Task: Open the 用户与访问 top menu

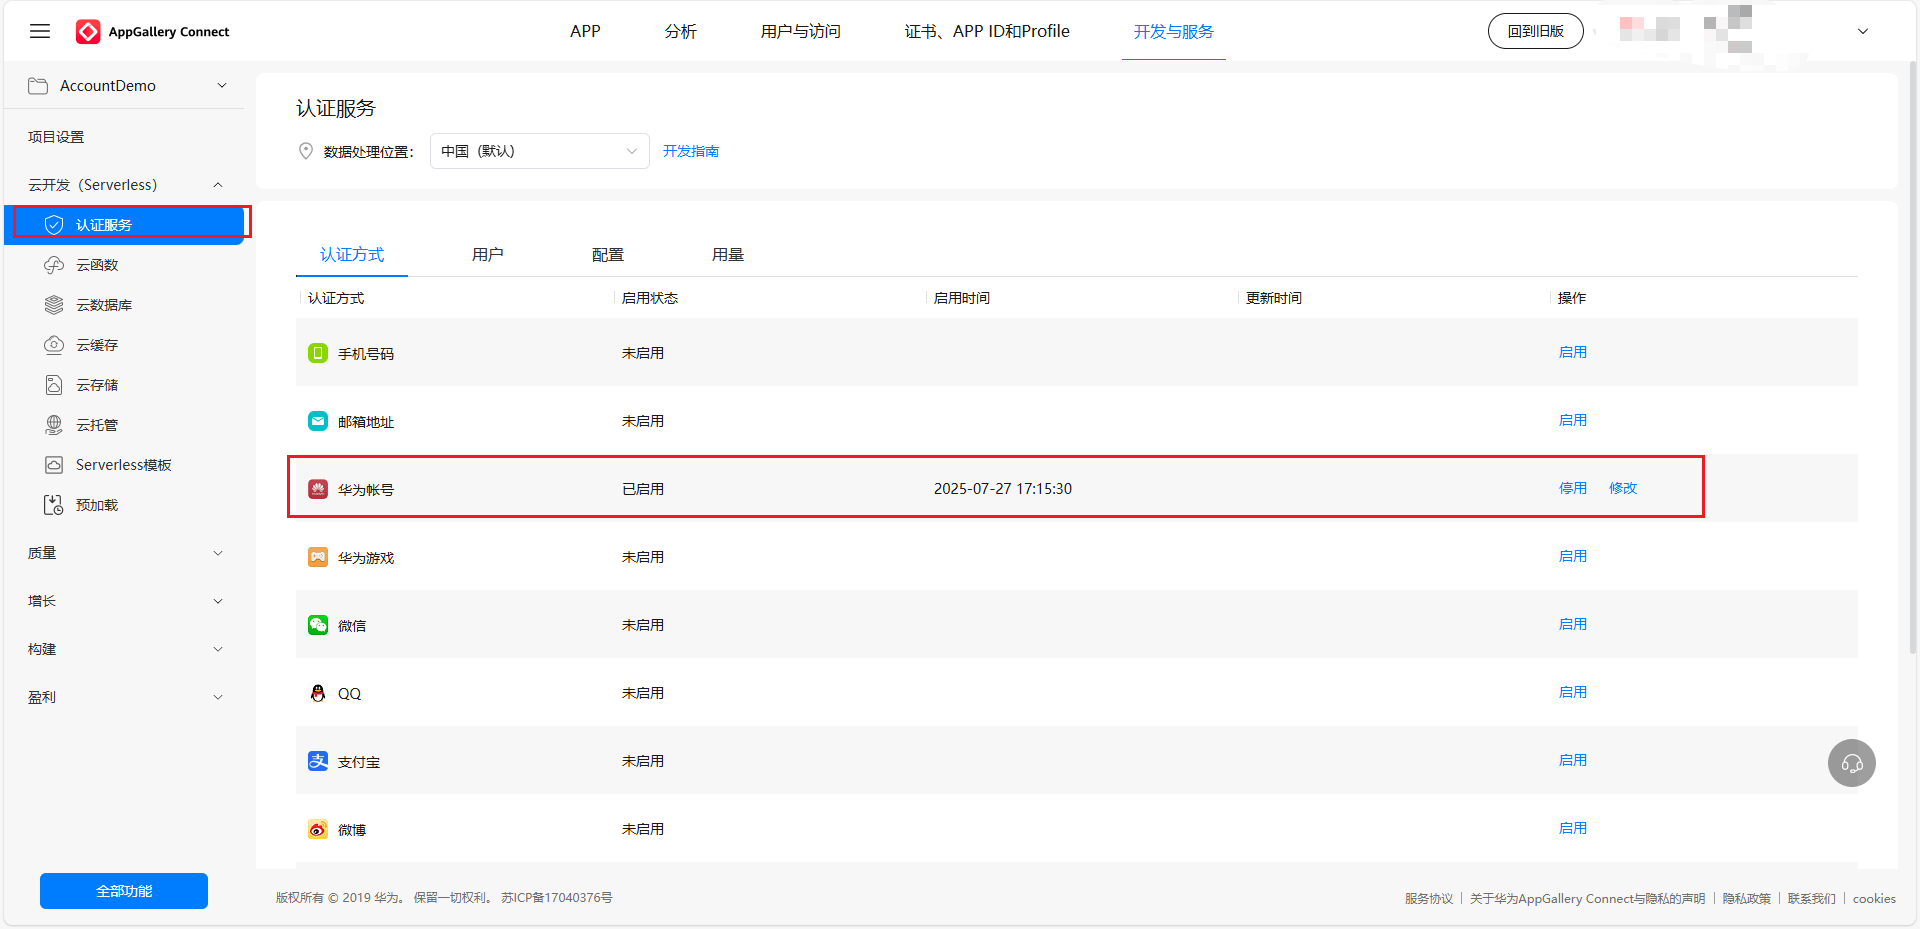Action: pos(801,31)
